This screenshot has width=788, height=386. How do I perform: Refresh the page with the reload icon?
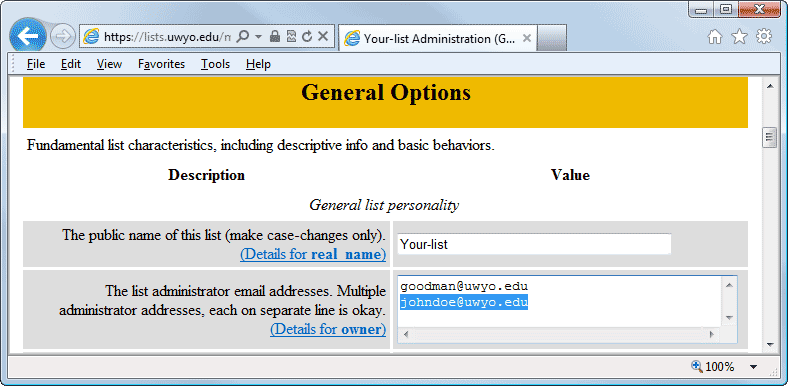[x=307, y=36]
